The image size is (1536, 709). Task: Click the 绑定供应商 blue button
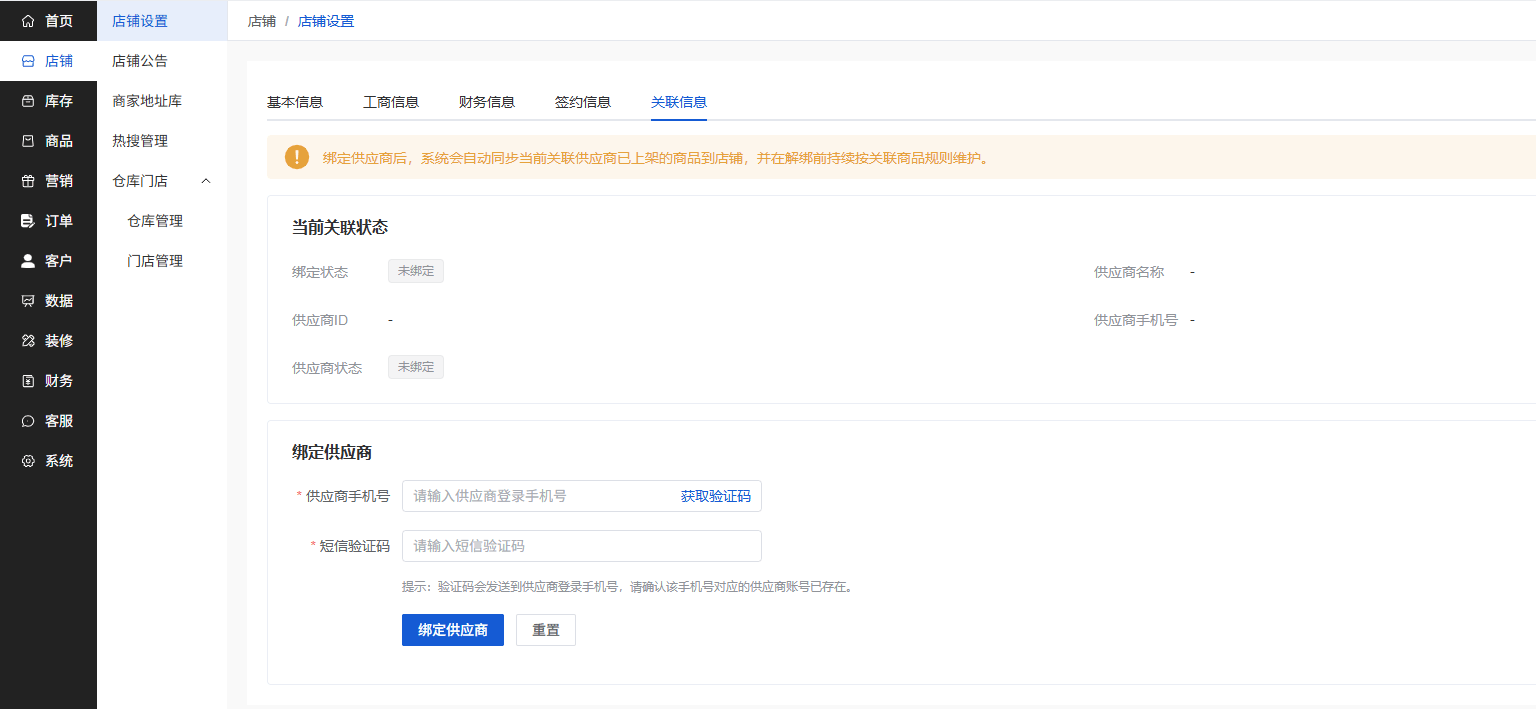click(x=453, y=630)
